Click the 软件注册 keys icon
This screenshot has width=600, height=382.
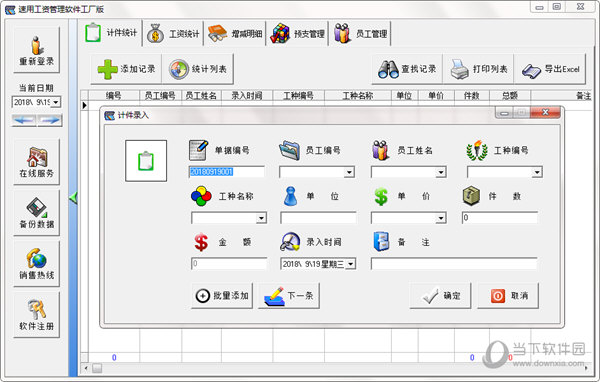(x=37, y=315)
